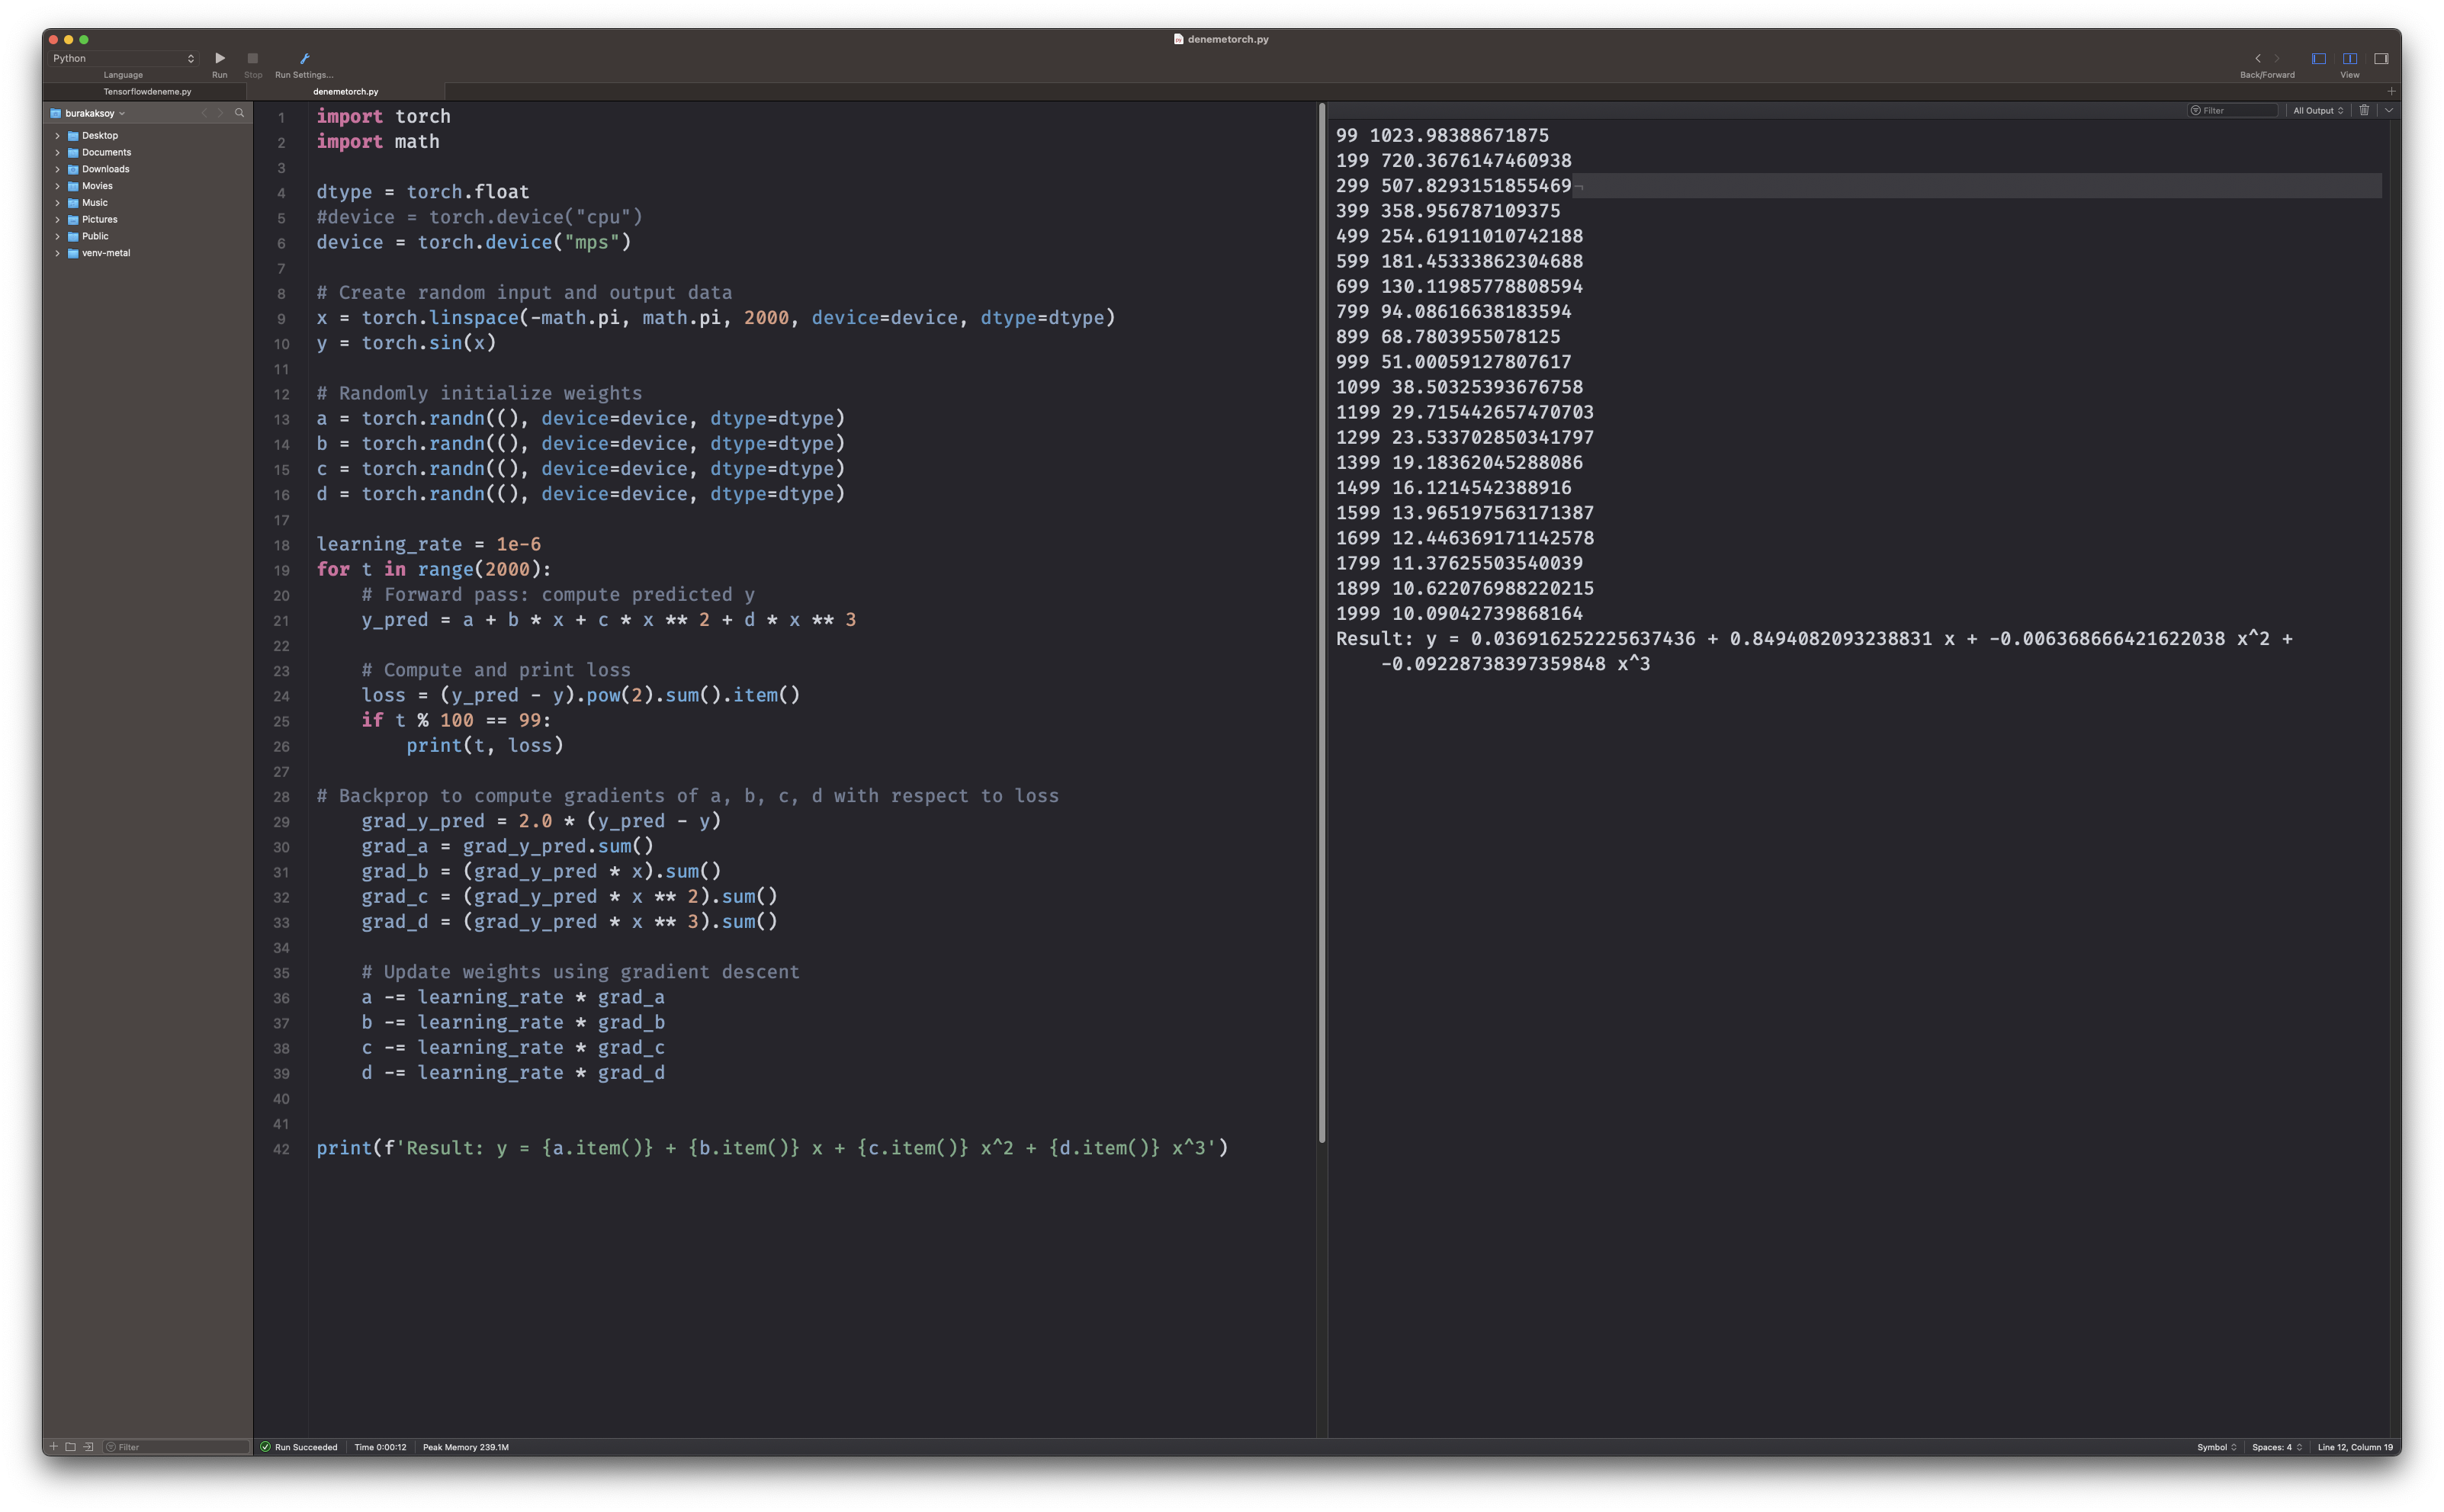This screenshot has width=2444, height=1512.
Task: Open Run Settings via the wrench icon
Action: [305, 59]
